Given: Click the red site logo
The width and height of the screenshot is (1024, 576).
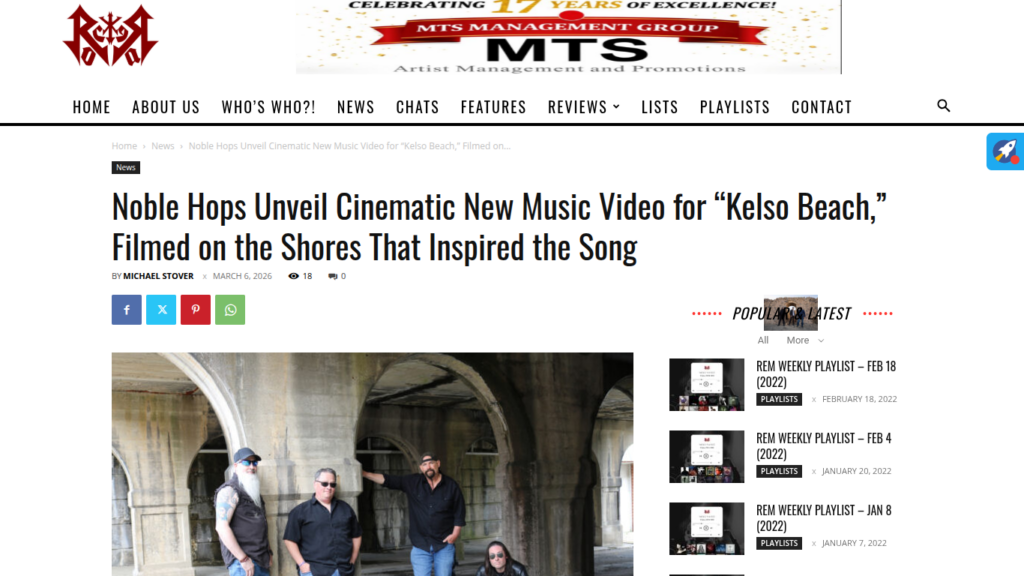Looking at the screenshot, I should click(x=110, y=35).
